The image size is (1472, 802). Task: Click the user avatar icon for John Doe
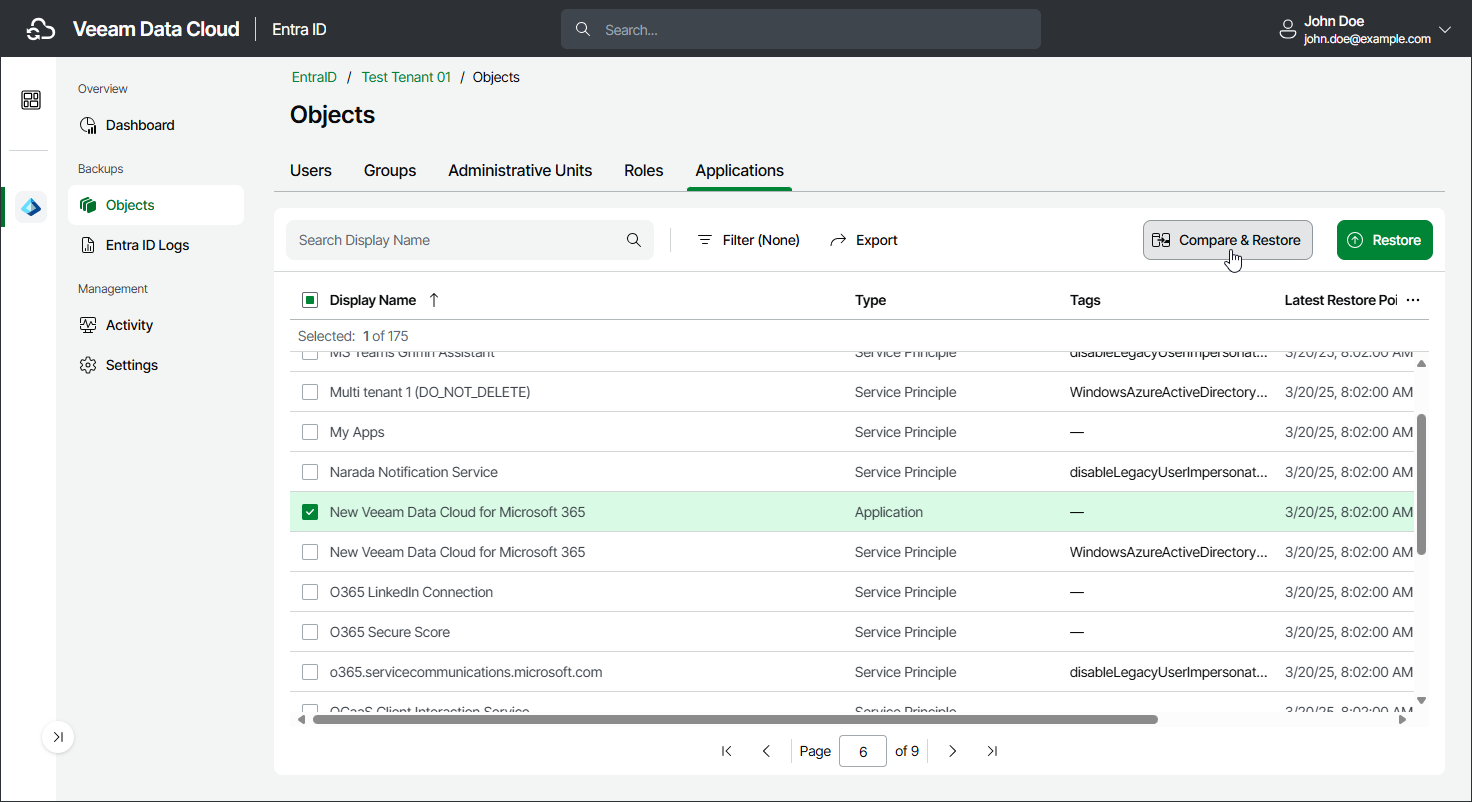pyautogui.click(x=1288, y=30)
